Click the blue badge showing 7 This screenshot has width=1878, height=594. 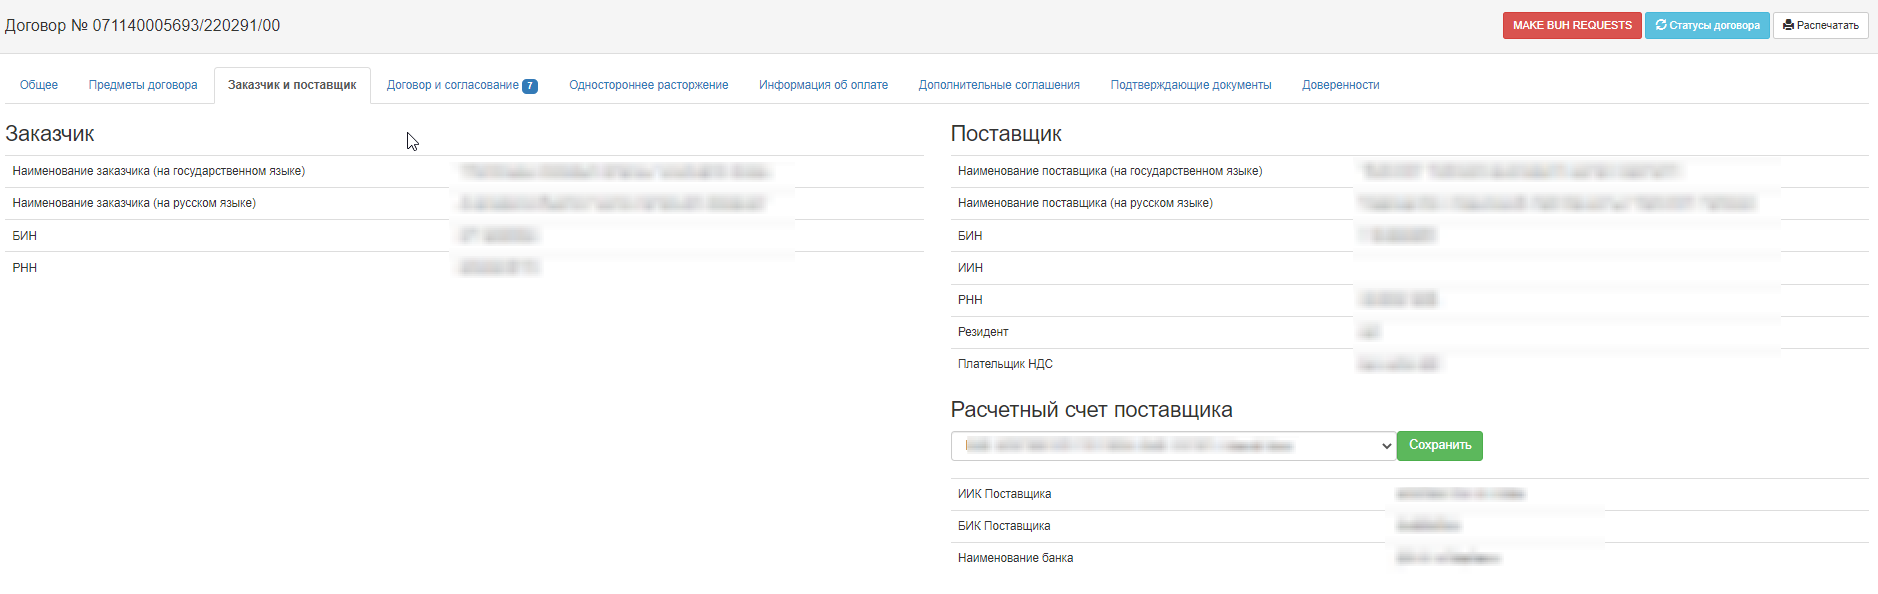[x=530, y=86]
